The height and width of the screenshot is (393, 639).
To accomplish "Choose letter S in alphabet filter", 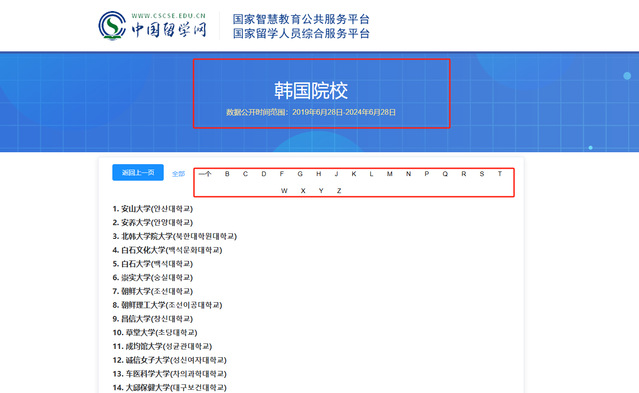I will pos(482,174).
